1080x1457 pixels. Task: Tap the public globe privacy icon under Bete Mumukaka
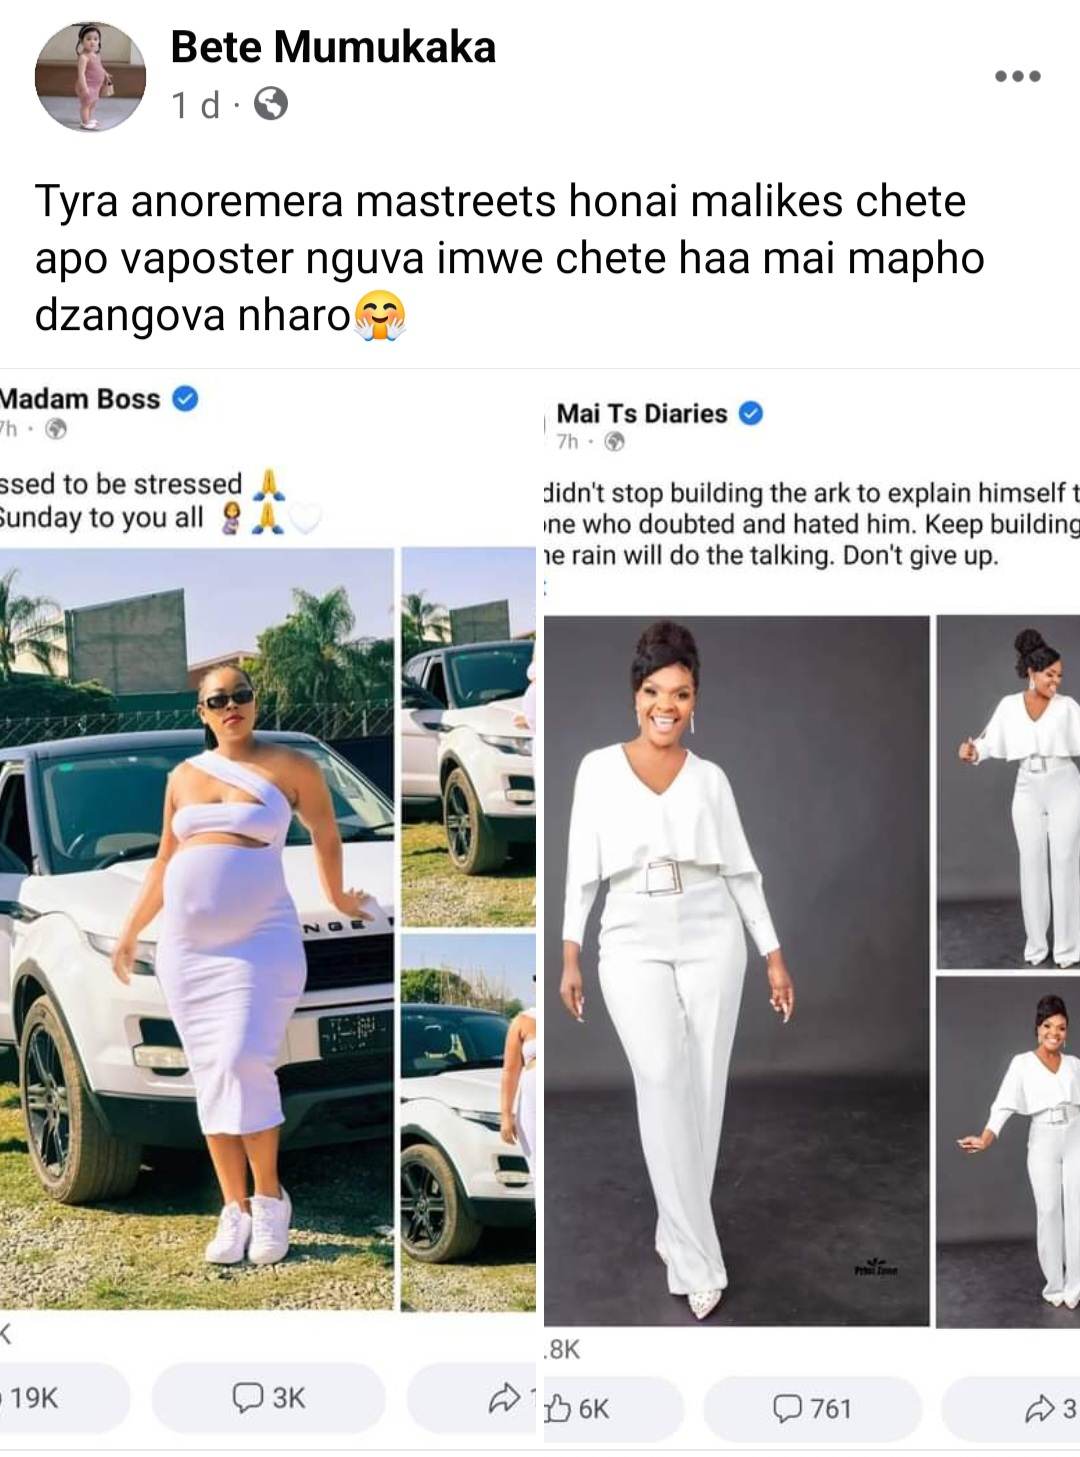tap(270, 104)
